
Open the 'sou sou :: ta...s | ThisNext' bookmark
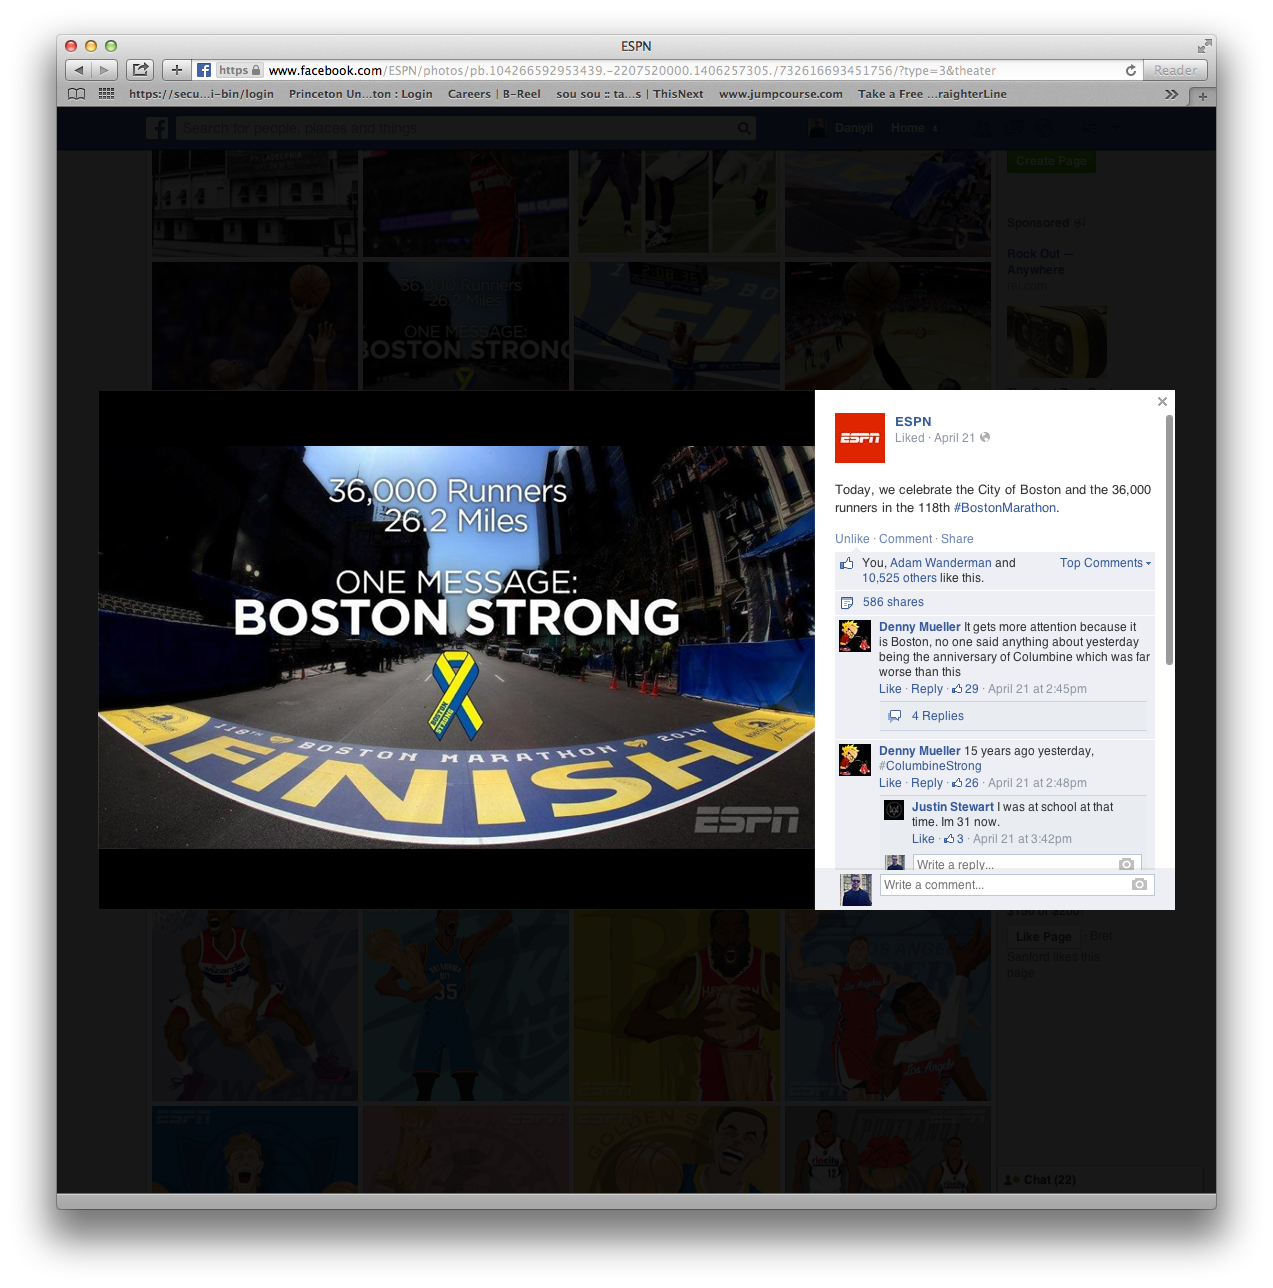point(630,94)
